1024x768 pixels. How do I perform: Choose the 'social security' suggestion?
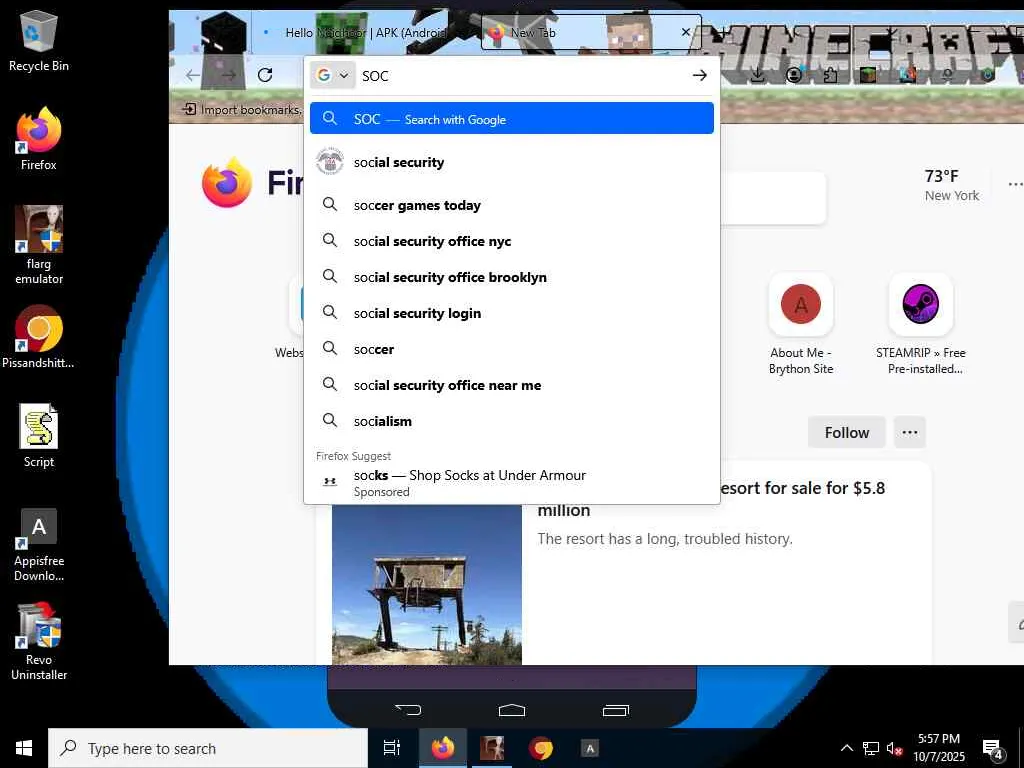[x=511, y=162]
